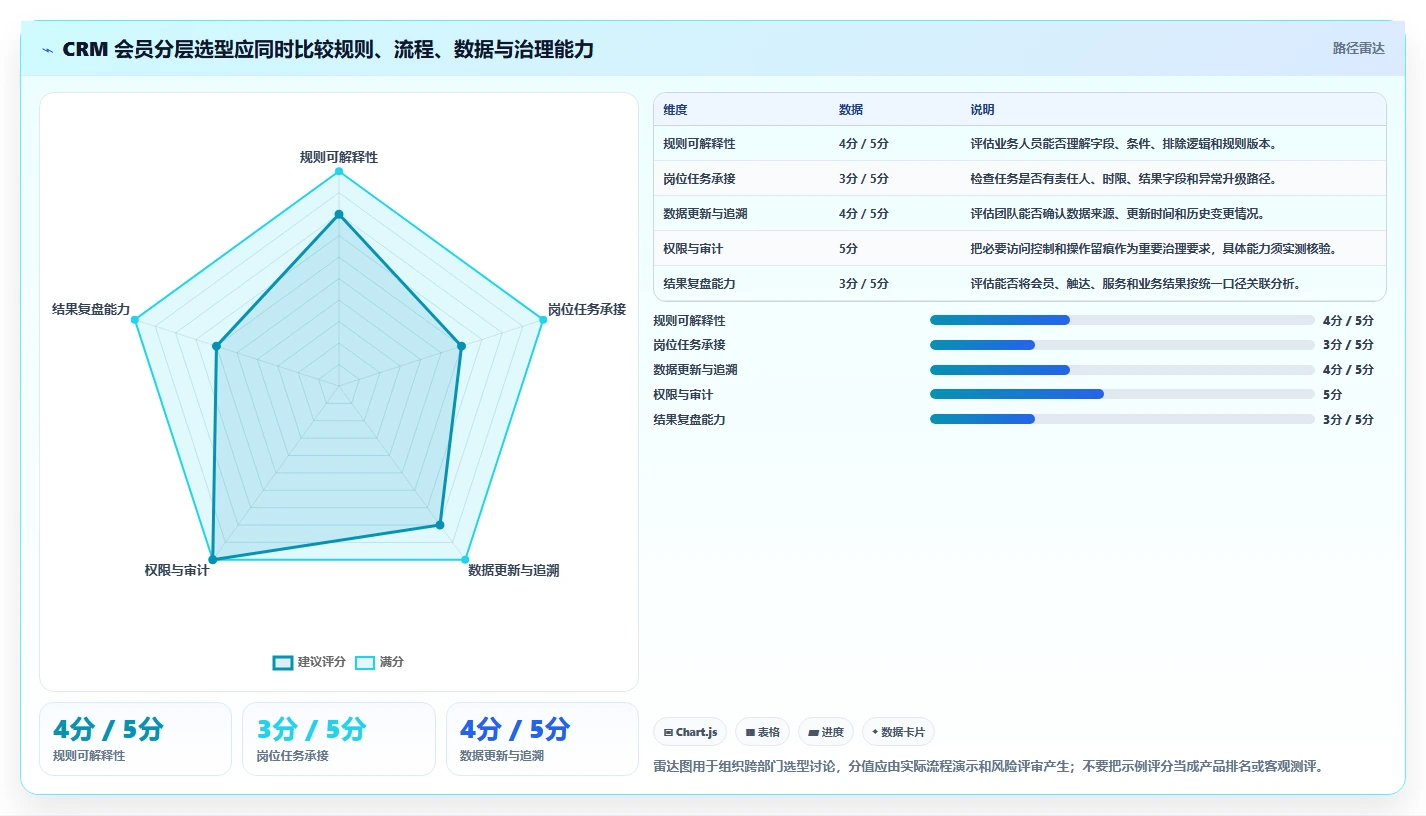Click the 路径雷达 label in the header
Screen dimensions: 1426x816
point(1359,48)
